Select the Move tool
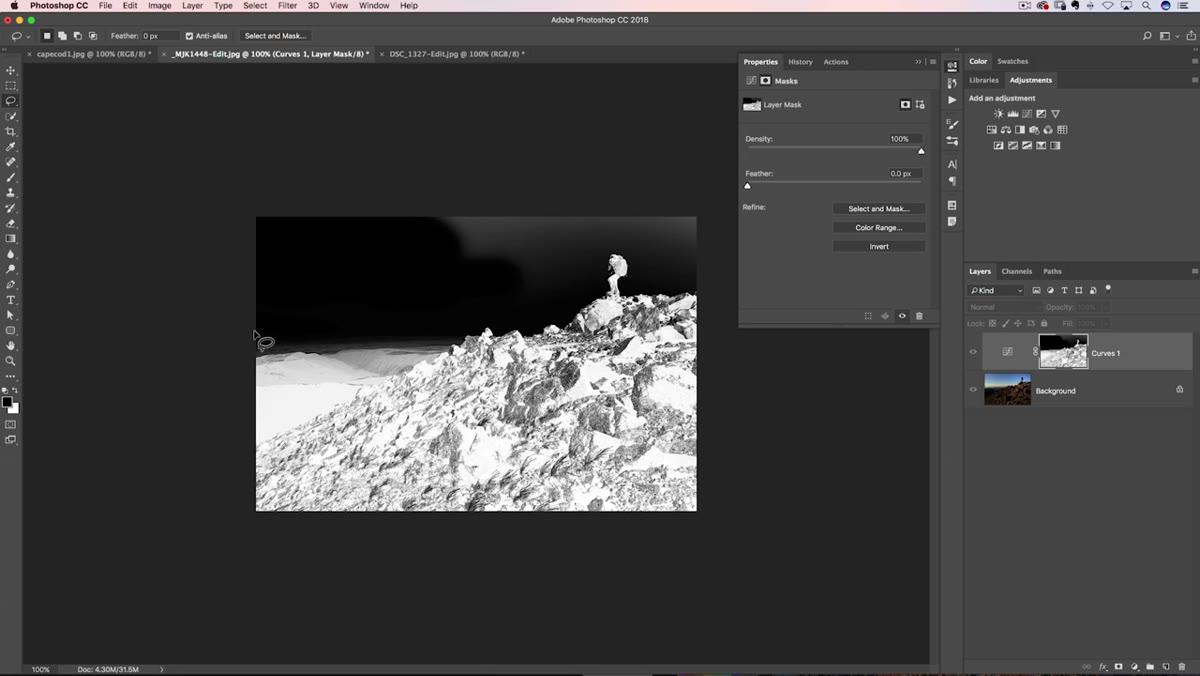Image resolution: width=1200 pixels, height=676 pixels. [x=11, y=70]
